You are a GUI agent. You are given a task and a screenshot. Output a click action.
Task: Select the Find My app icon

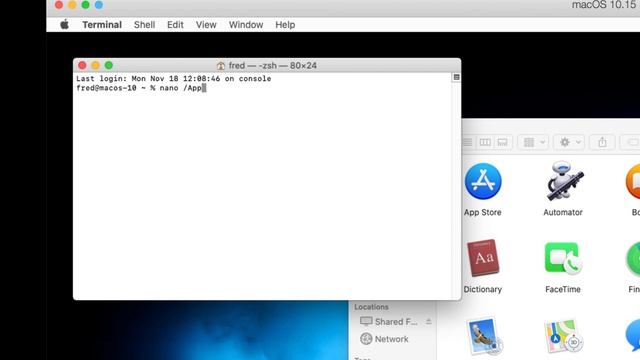click(x=633, y=259)
